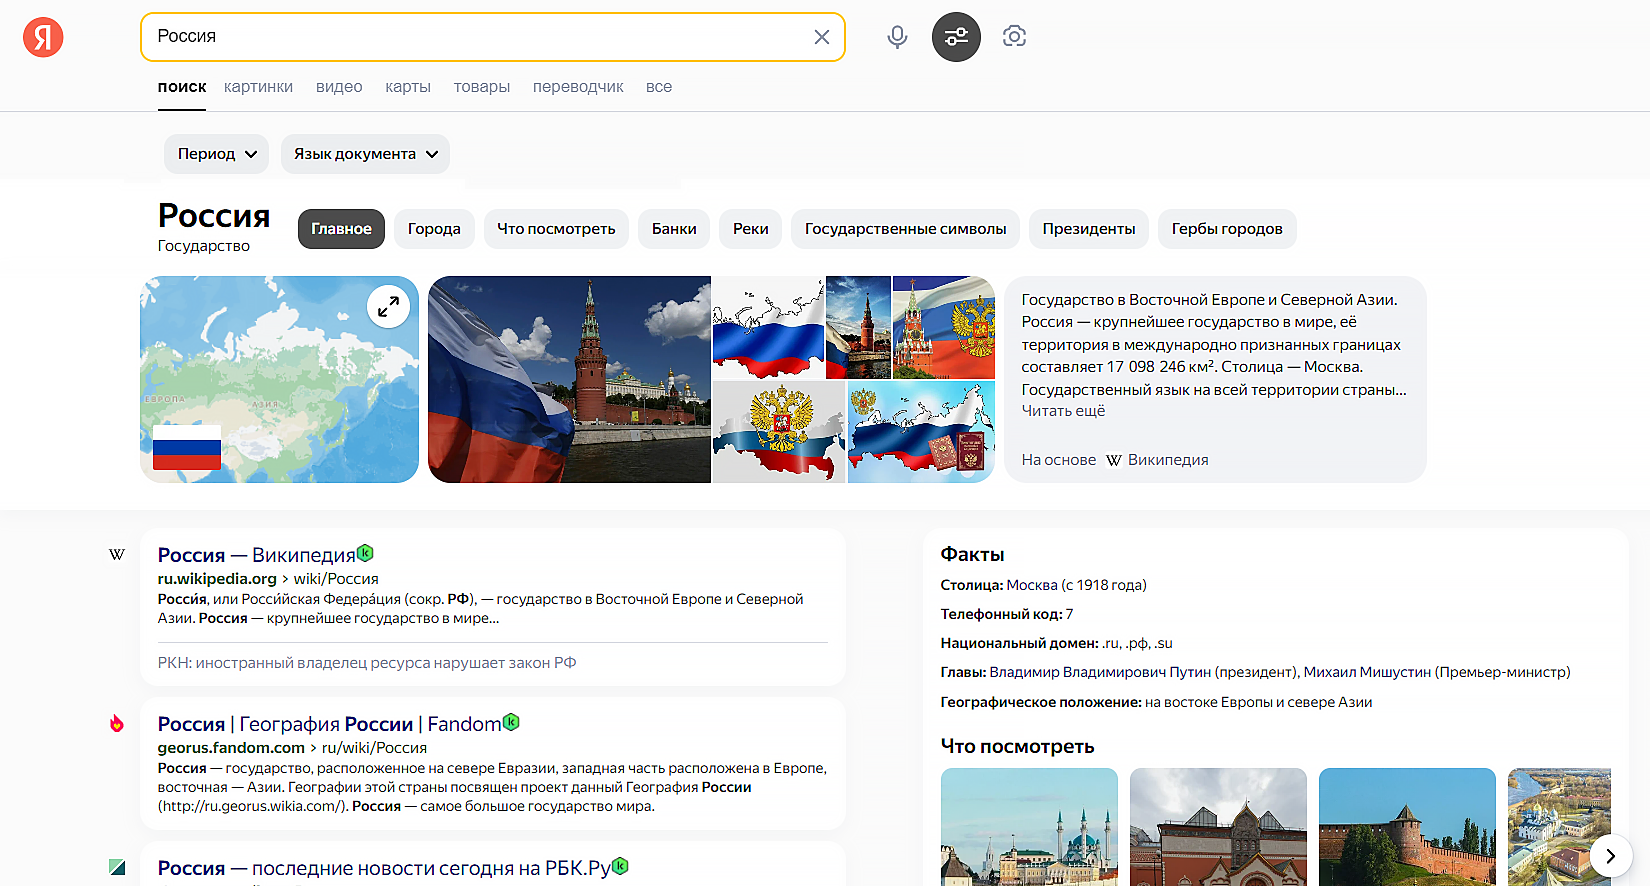Select the Города chip
1650x886 pixels.
[434, 229]
